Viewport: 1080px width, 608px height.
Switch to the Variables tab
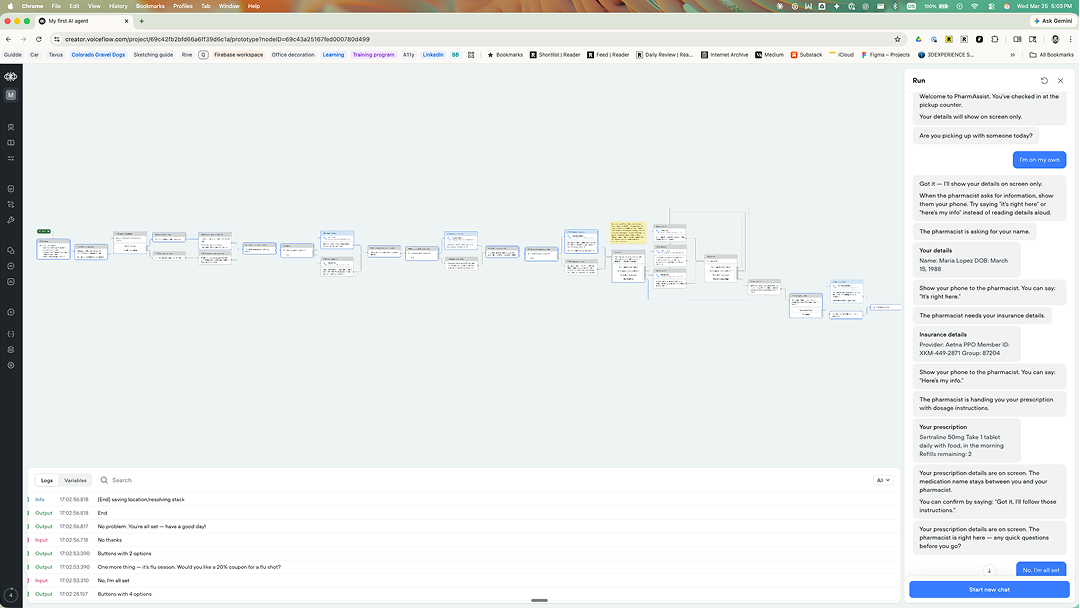coord(75,480)
